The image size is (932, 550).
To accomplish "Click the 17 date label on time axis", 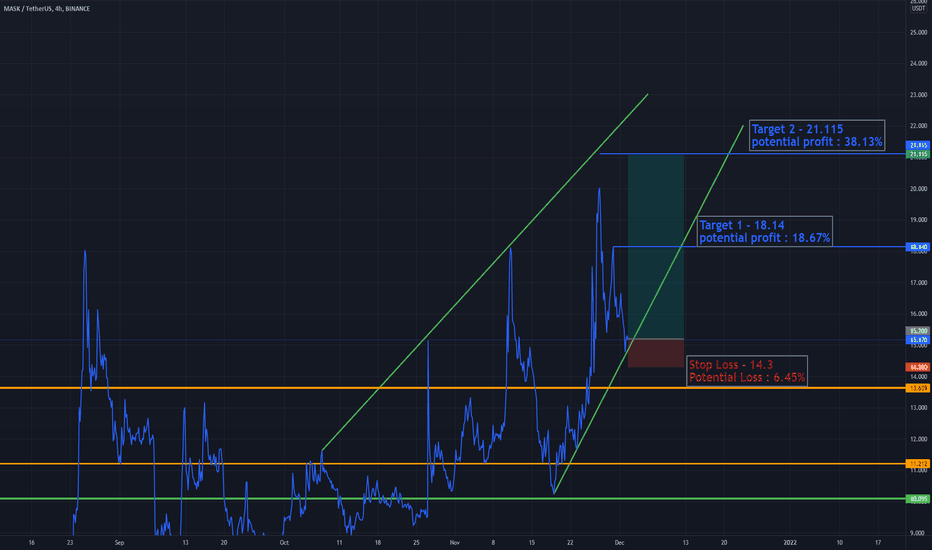I will click(878, 543).
